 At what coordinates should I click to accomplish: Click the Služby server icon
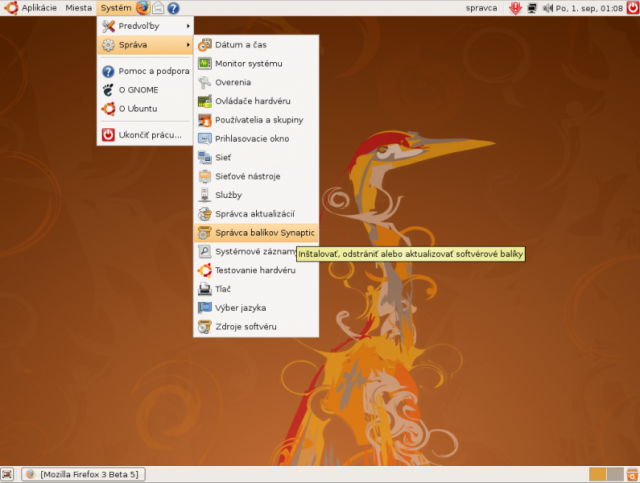click(204, 195)
